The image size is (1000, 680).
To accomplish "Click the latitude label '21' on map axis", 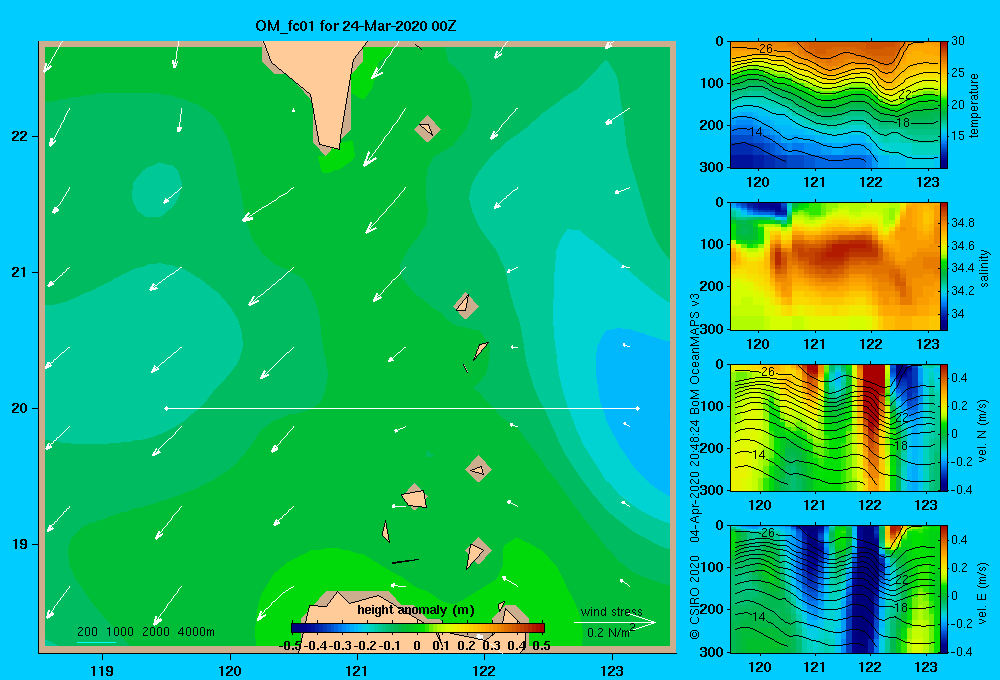I will click(x=19, y=272).
